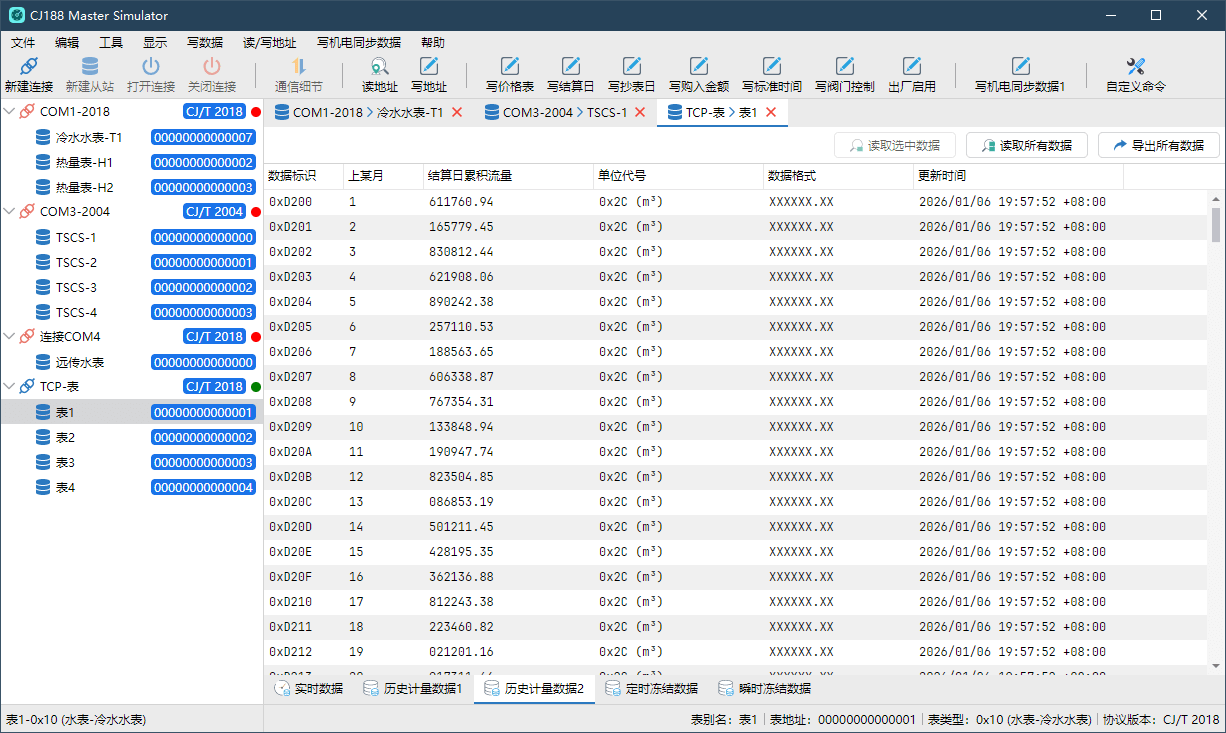The height and width of the screenshot is (733, 1226).
Task: Click the 写价格表 toolbar icon
Action: click(509, 67)
